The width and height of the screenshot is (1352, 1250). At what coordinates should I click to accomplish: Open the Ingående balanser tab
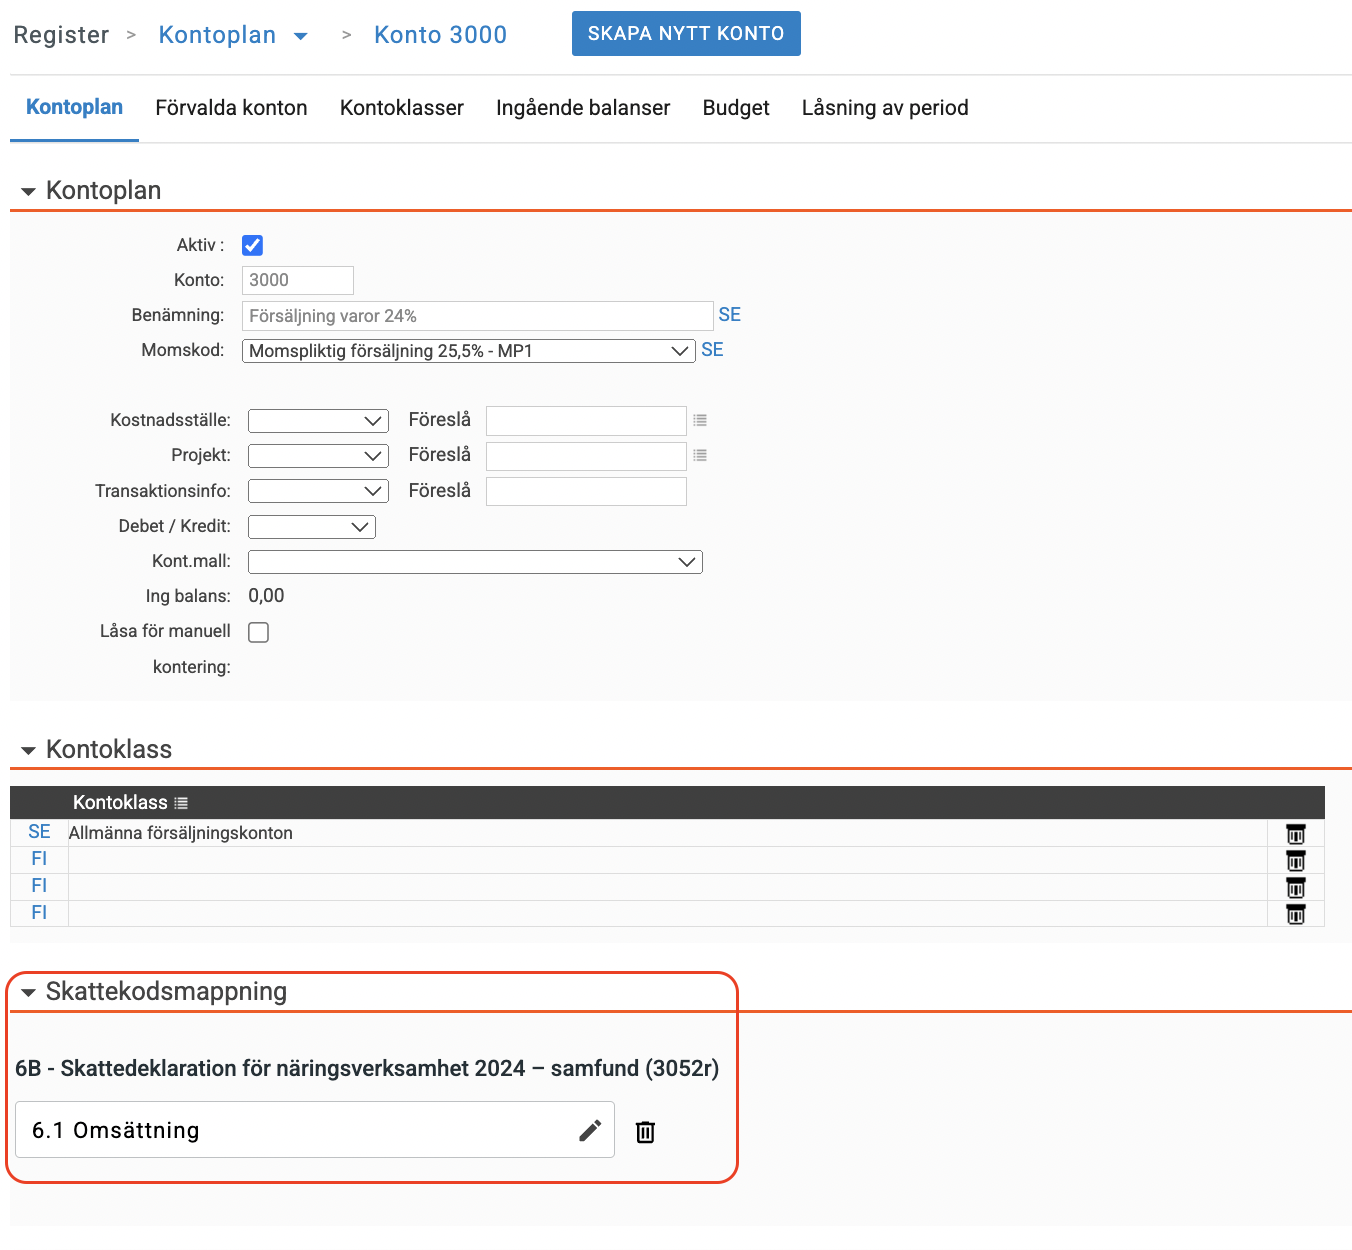582,108
